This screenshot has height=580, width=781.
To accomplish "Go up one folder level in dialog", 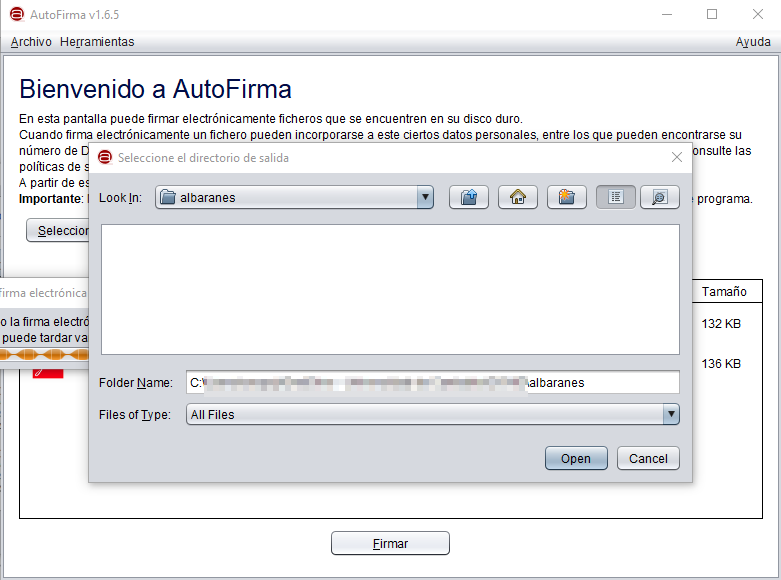I will 469,197.
